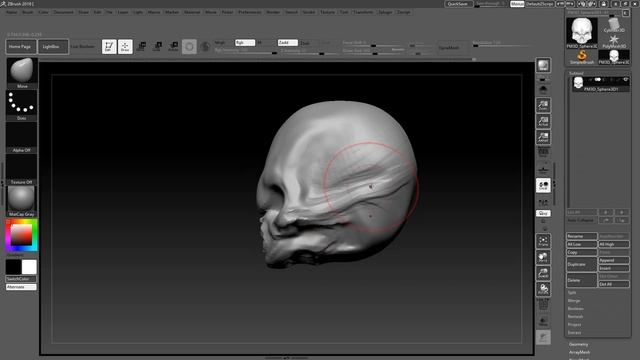640x360 pixels.
Task: Toggle the Zadd button
Action: coord(287,42)
